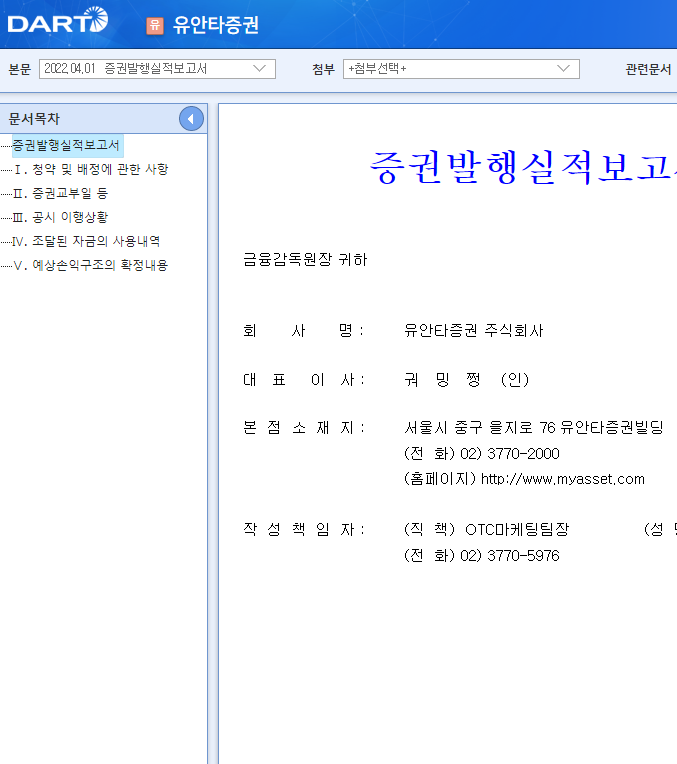Click the 본 점 소 재 지 label
The height and width of the screenshot is (764, 677).
[303, 427]
